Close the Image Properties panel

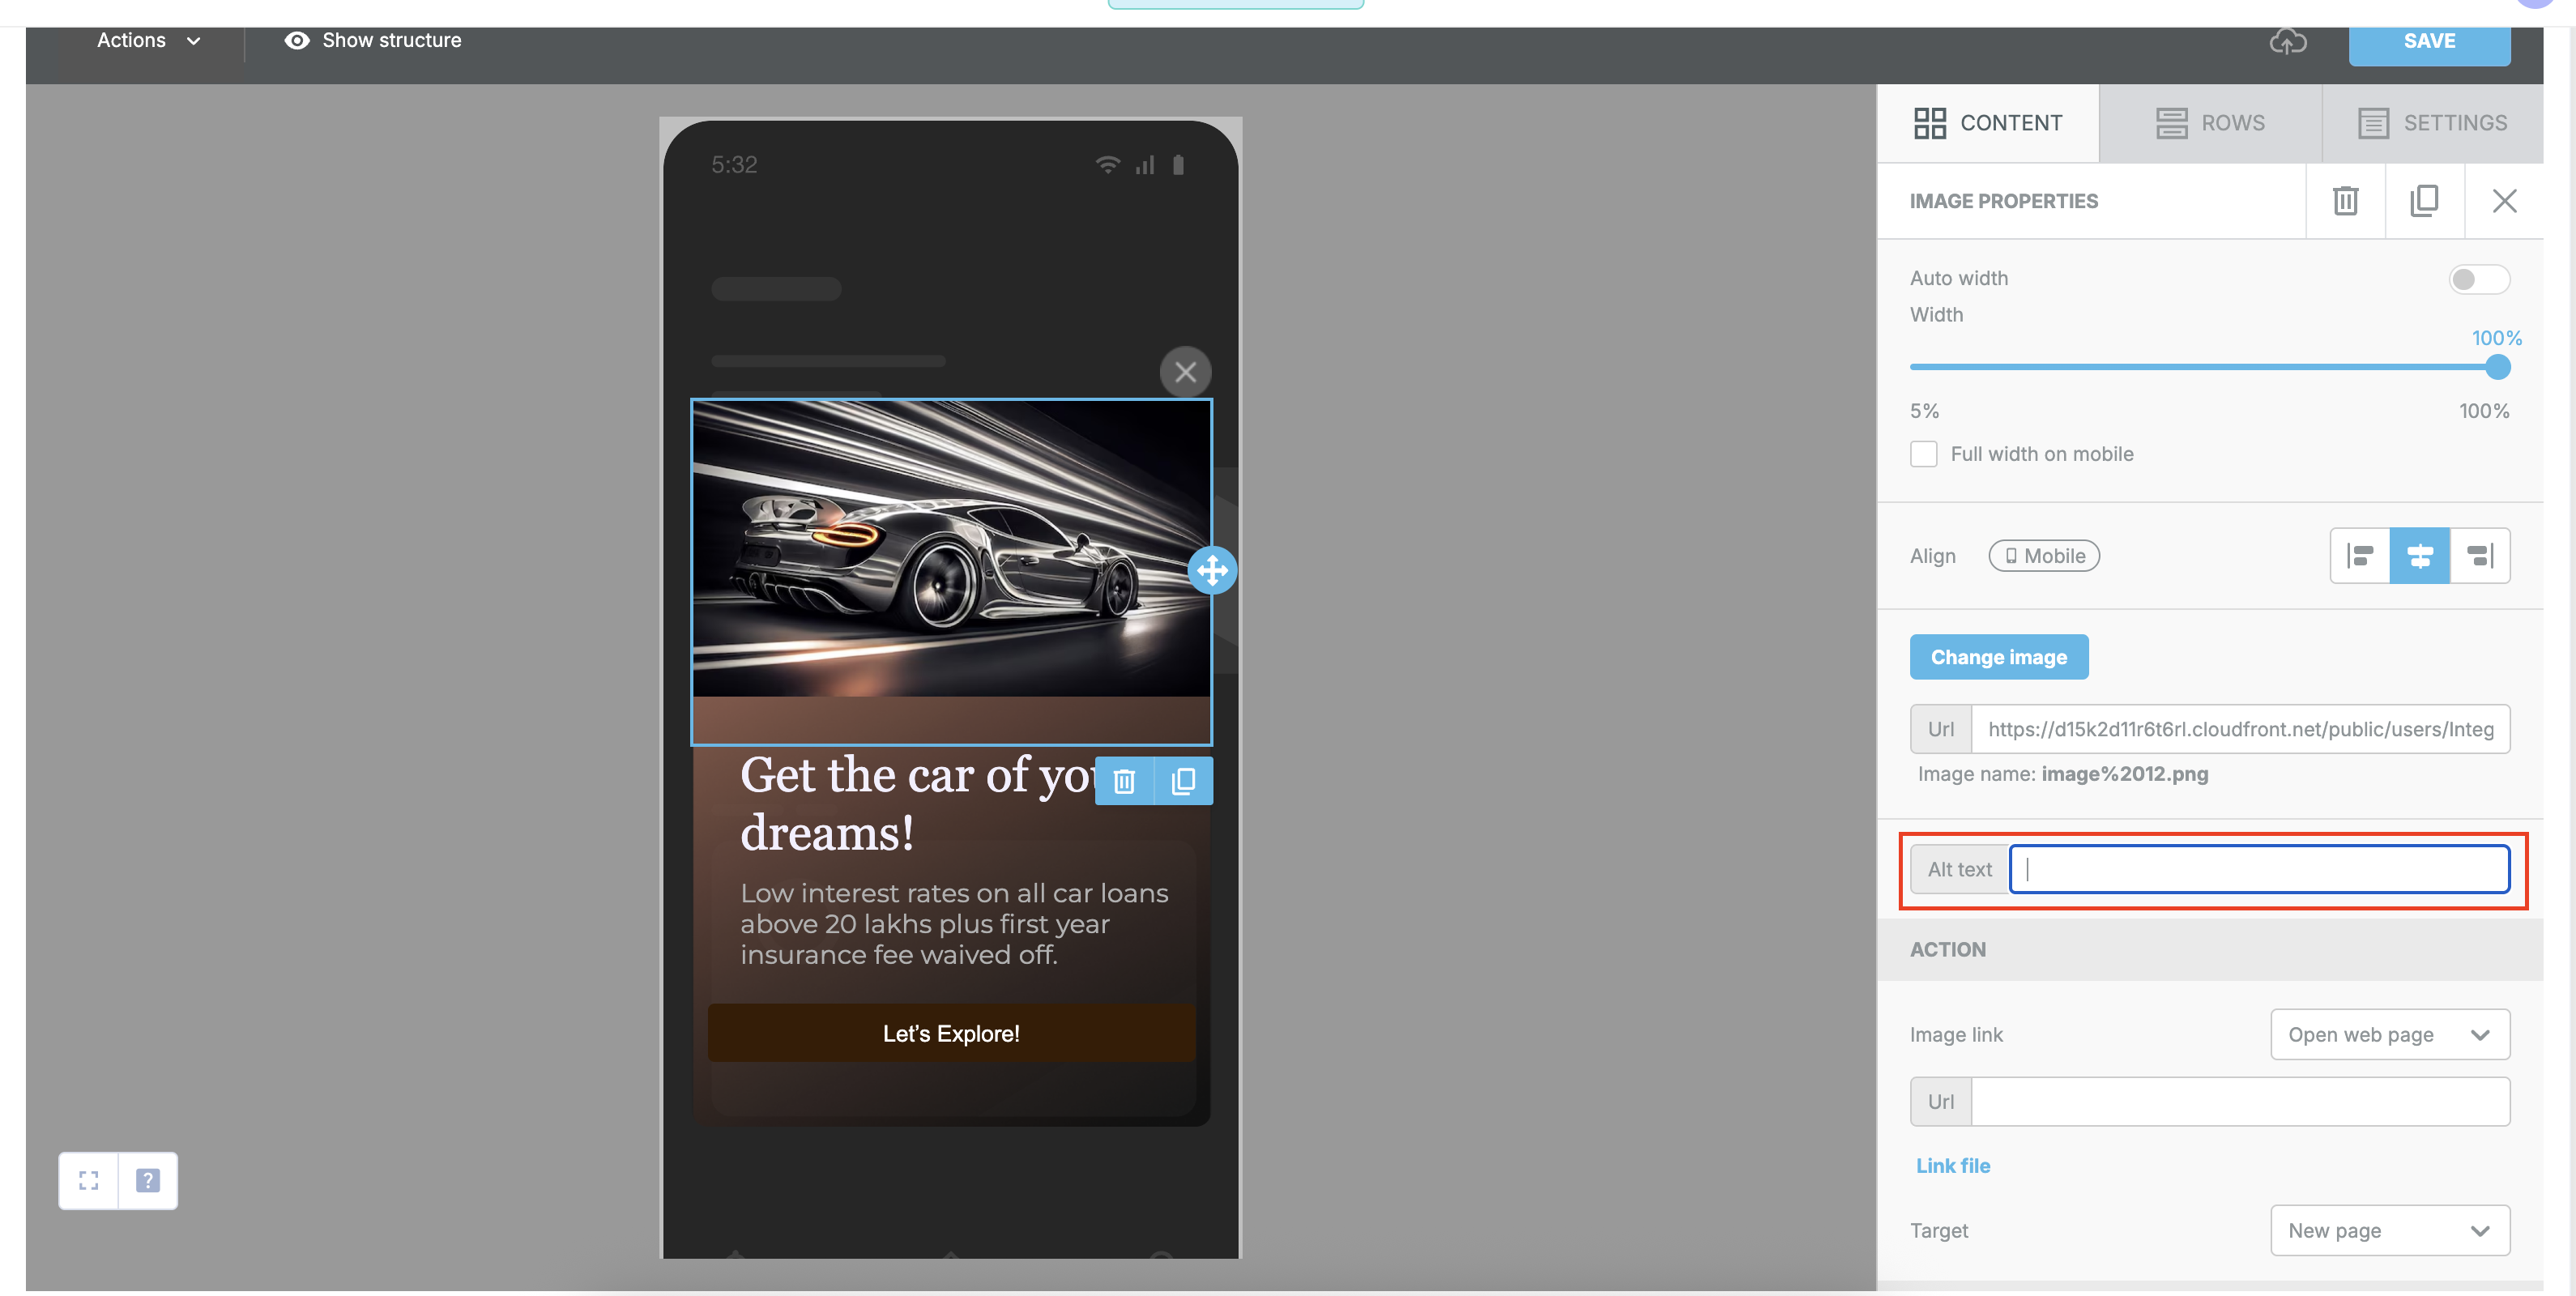click(2504, 201)
